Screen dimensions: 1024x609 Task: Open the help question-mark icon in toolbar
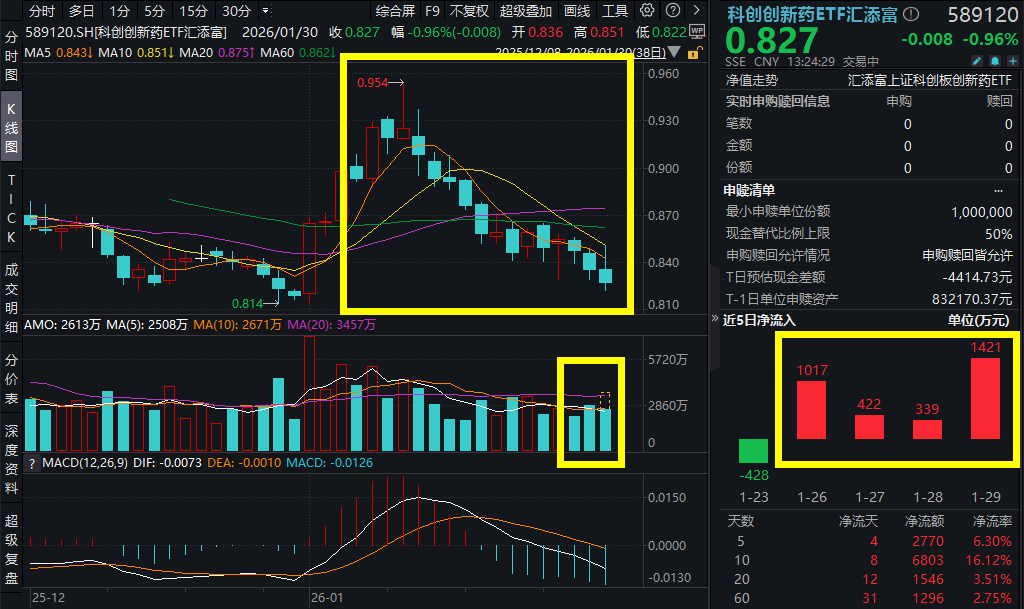[672, 11]
